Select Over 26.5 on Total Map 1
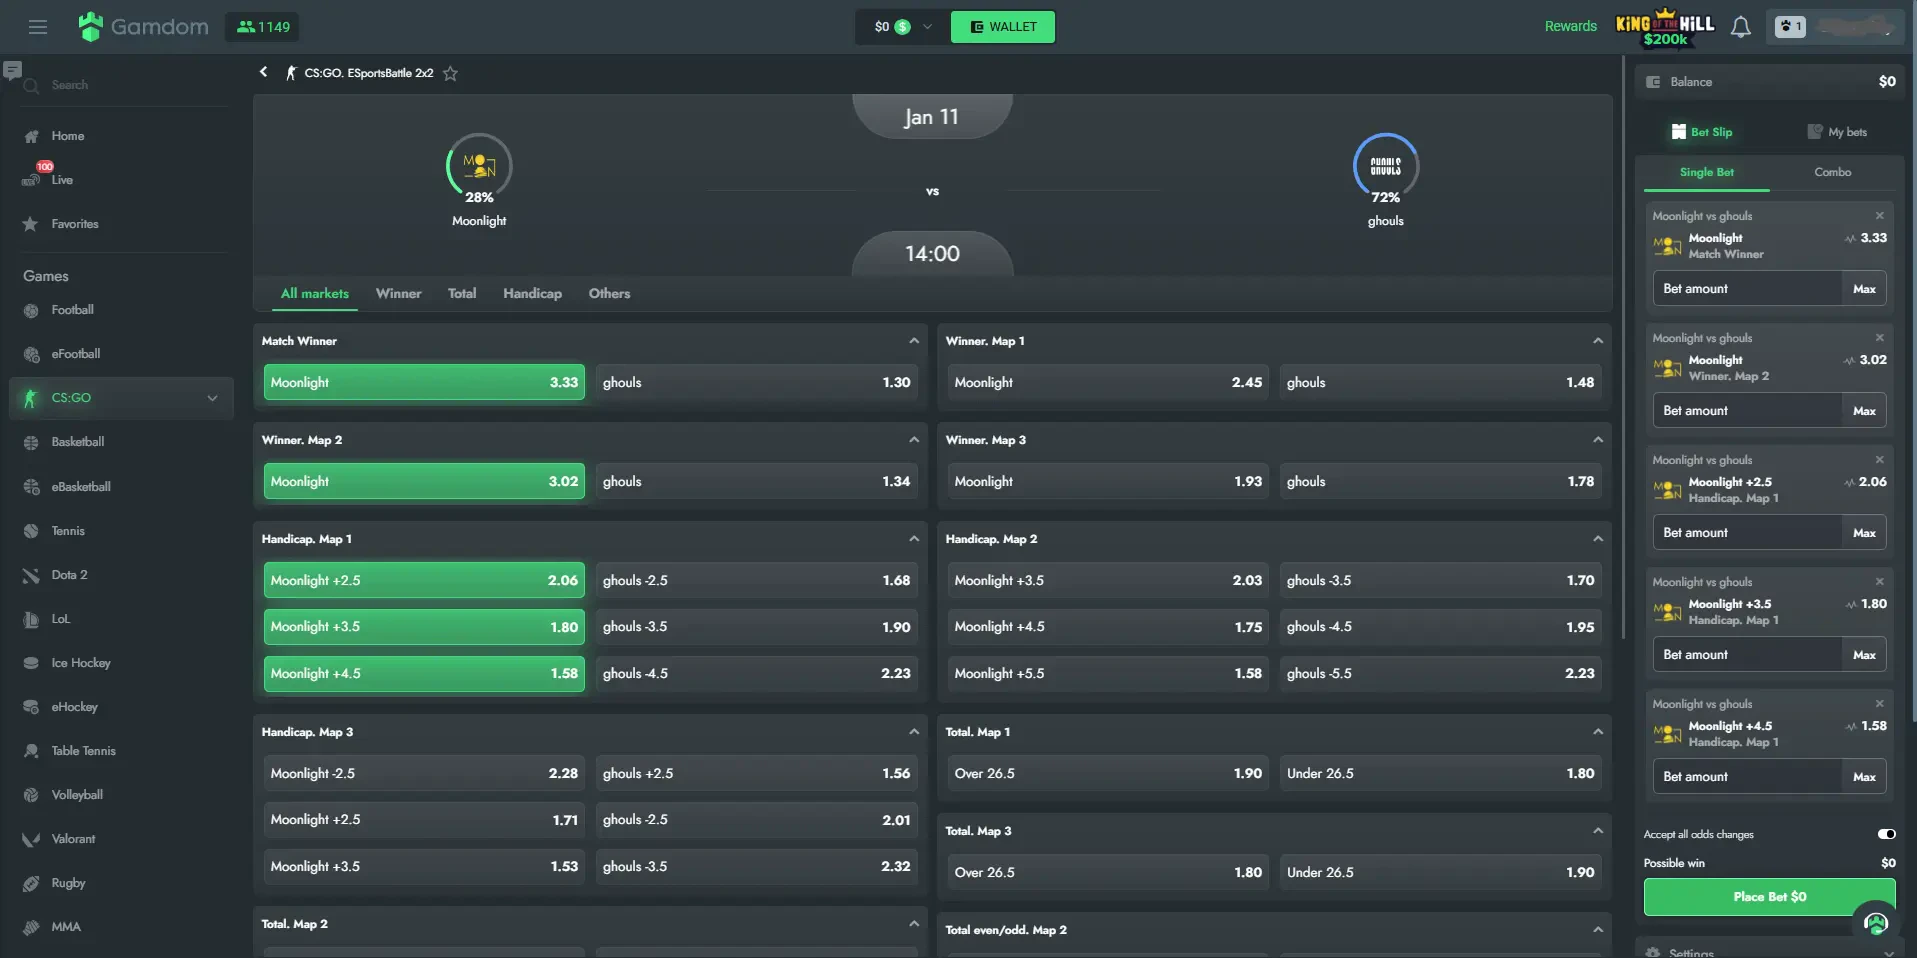1917x958 pixels. (x=1108, y=773)
